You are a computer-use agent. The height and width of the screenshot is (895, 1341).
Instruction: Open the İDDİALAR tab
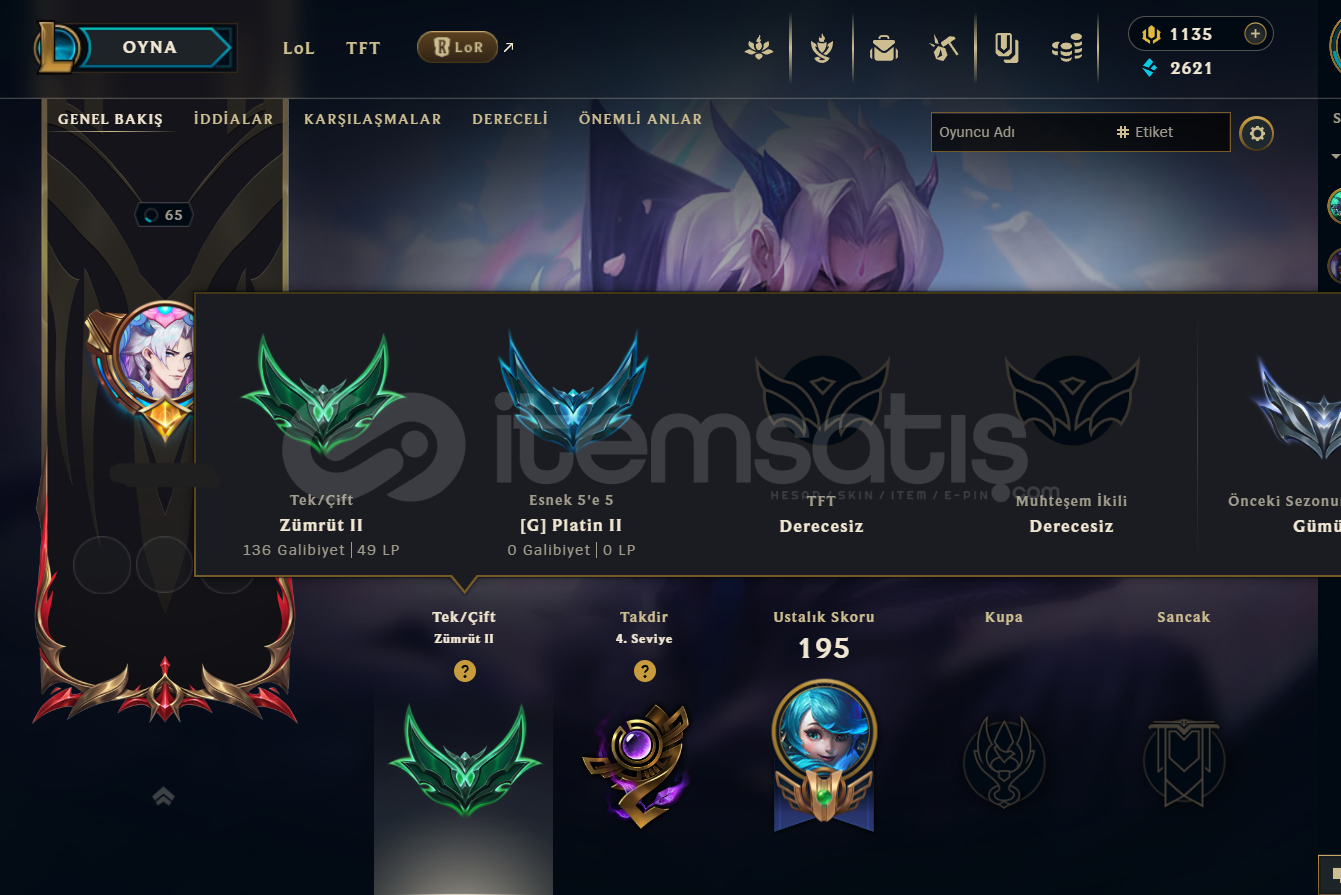(233, 119)
